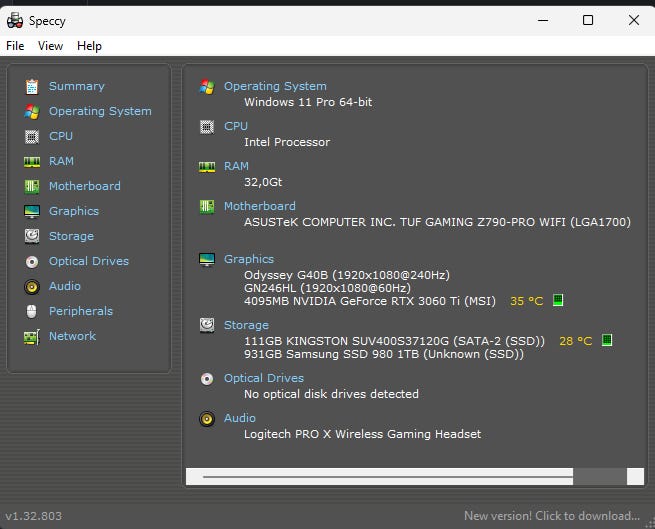Click the Audio speaker icon in summary panel
655x529 pixels.
tap(207, 419)
